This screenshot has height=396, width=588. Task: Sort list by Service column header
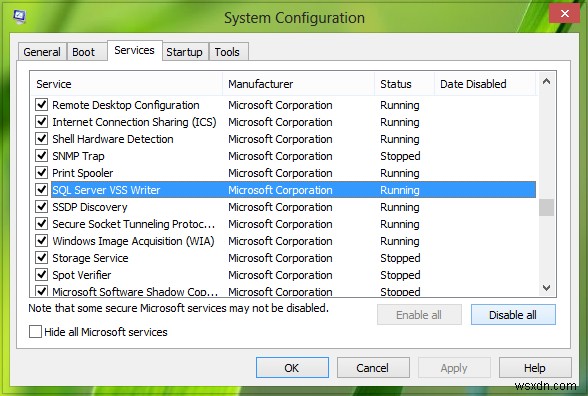127,84
